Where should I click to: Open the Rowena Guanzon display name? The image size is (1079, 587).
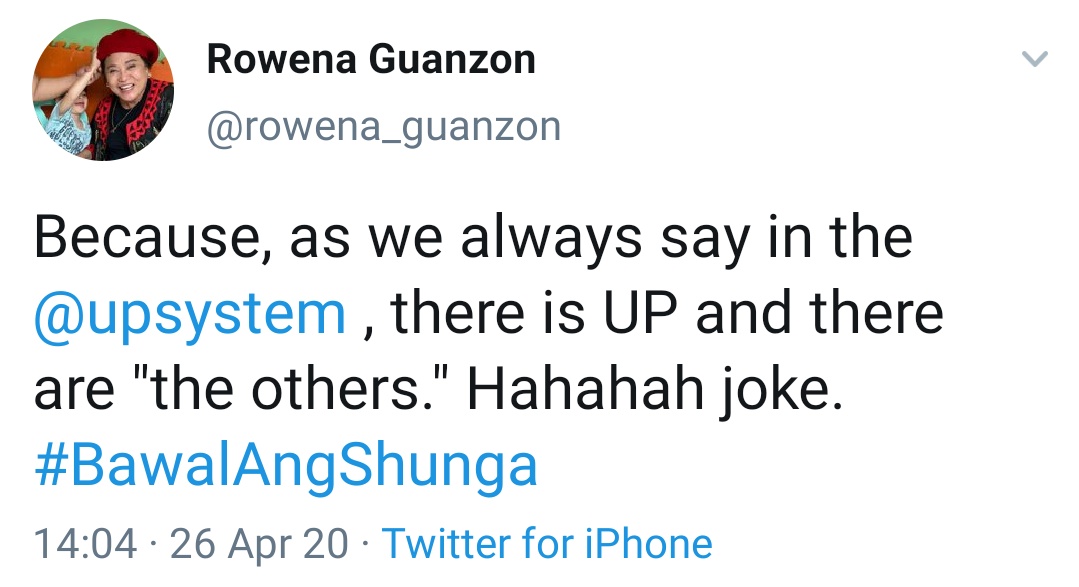[x=371, y=60]
